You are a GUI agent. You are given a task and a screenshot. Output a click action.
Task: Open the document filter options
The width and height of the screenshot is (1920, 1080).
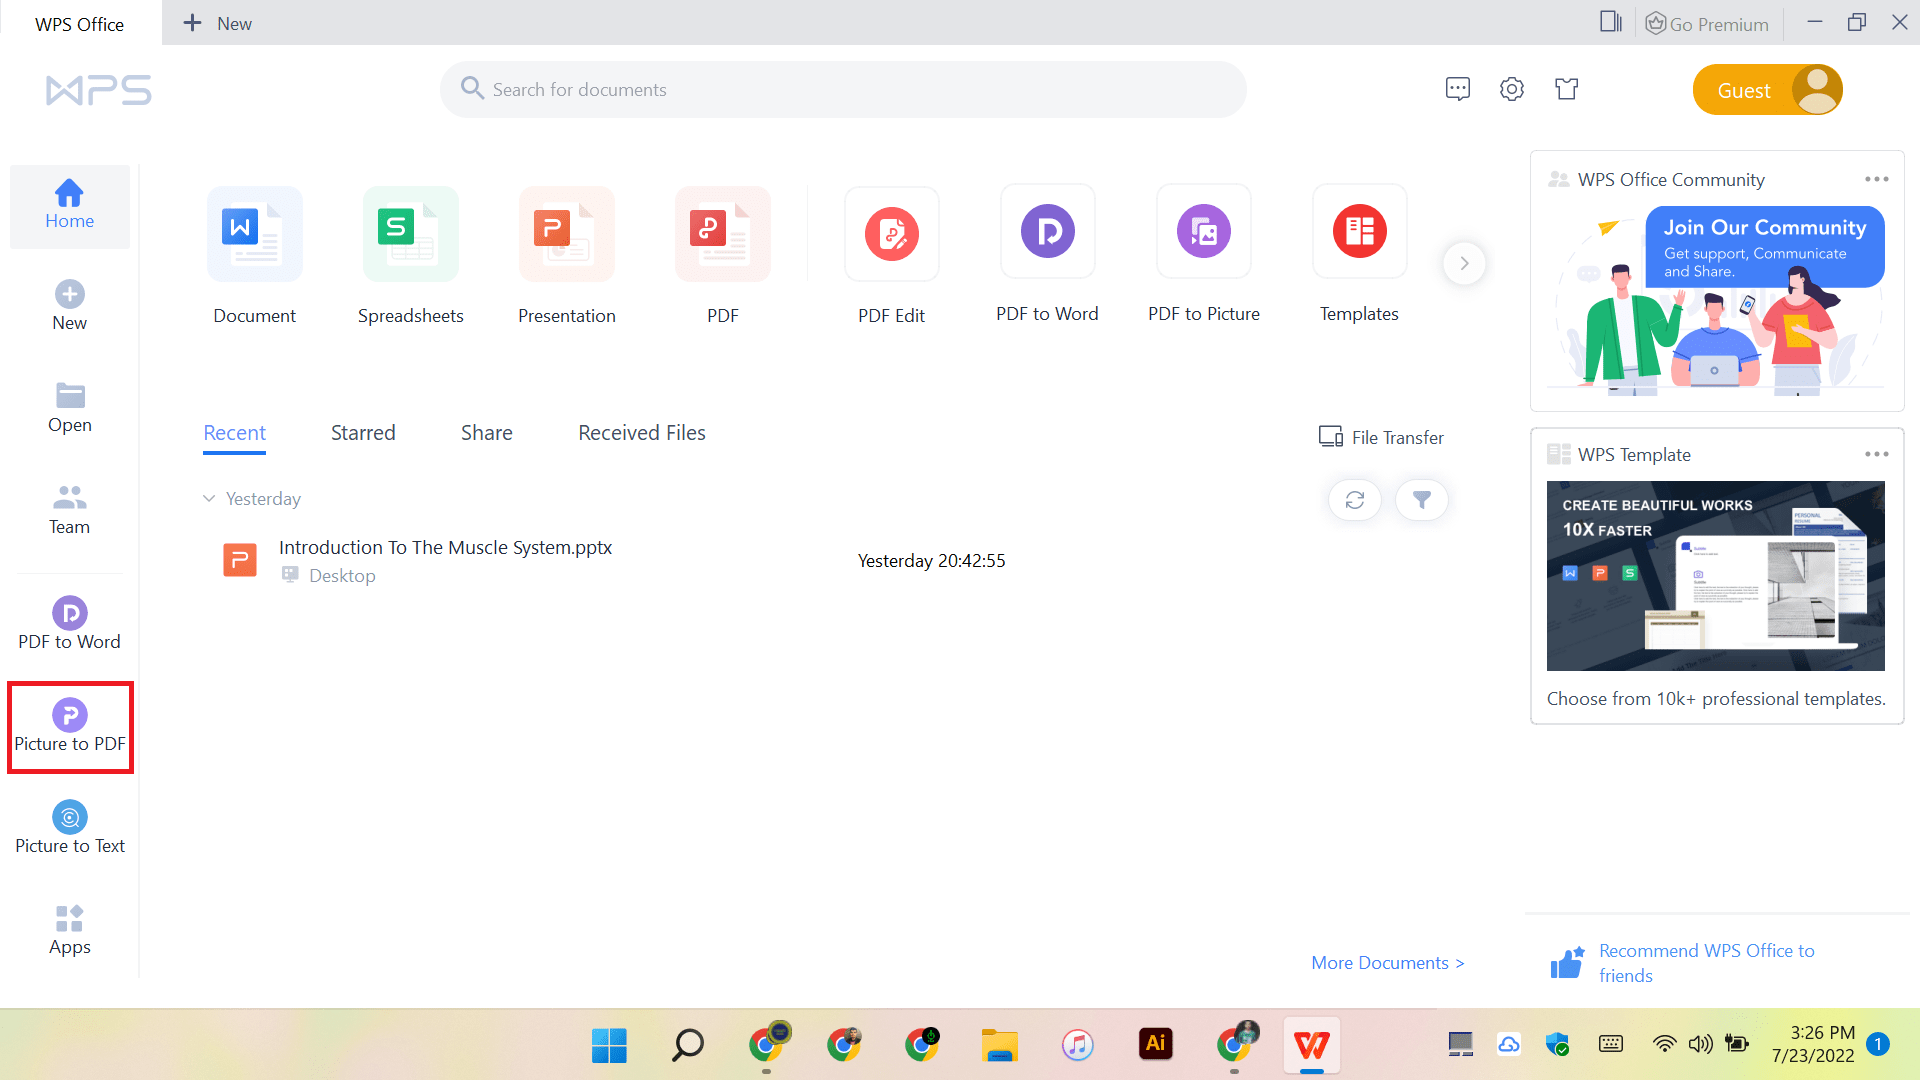click(1421, 500)
